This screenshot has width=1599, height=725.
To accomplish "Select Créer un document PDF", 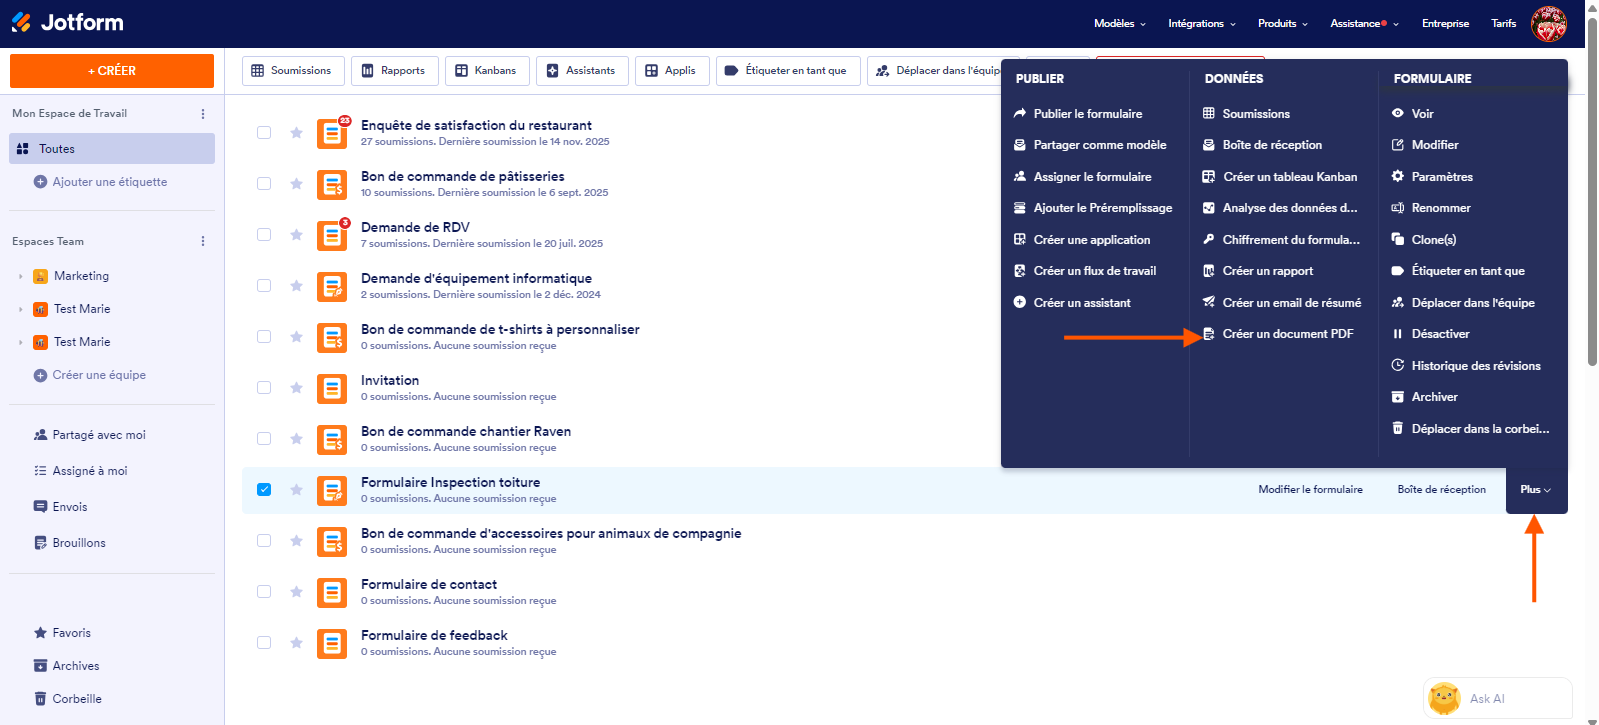I will 1278,334.
